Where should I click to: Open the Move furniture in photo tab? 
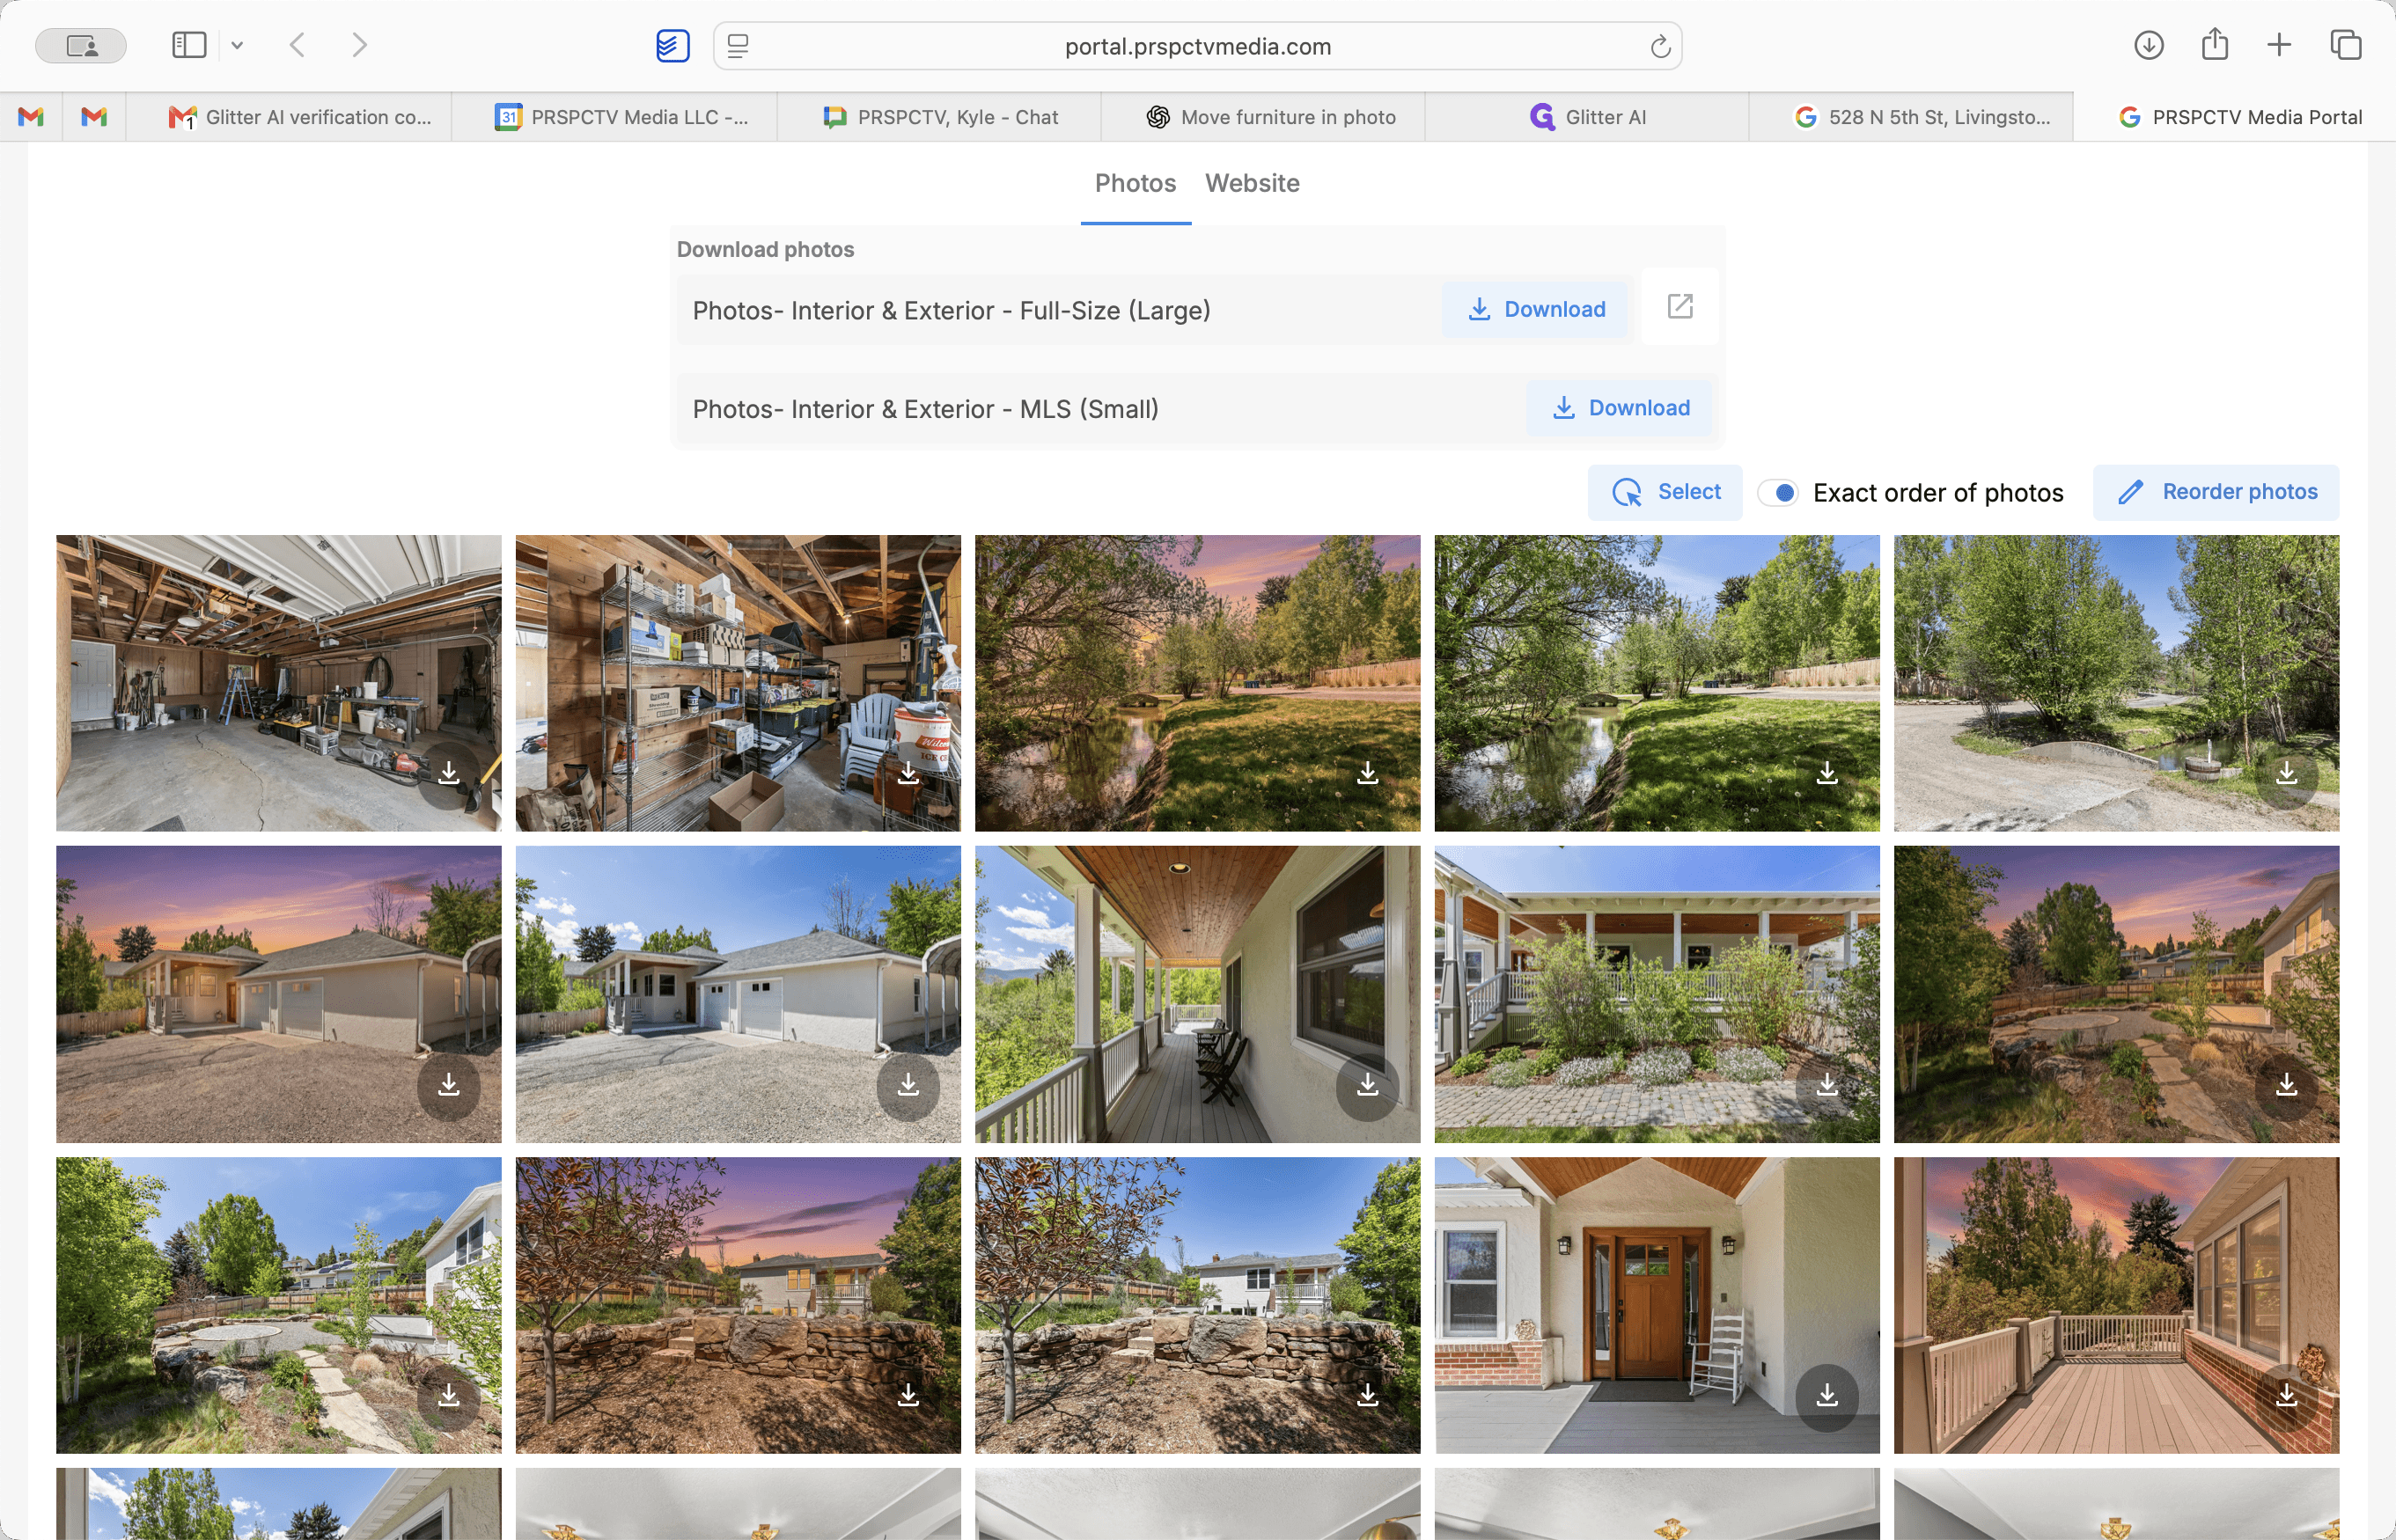pos(1263,117)
